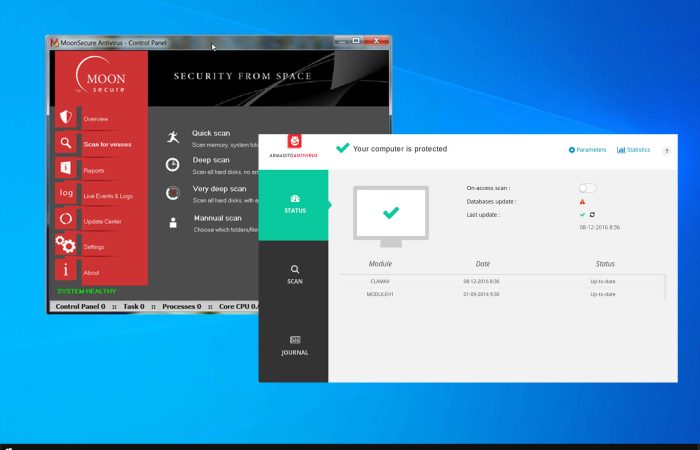Open Settings gears icon in MoonSecure
The image size is (700, 450).
66,244
